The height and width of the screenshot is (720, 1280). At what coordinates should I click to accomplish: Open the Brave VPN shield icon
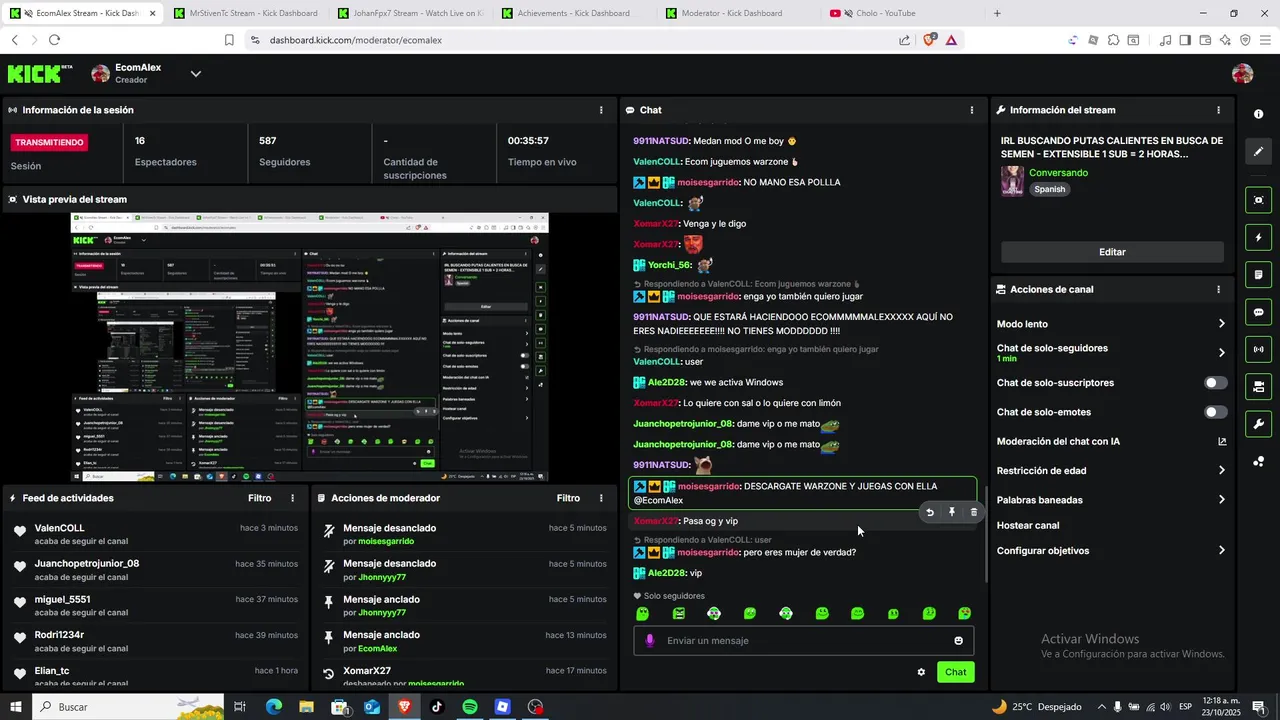coord(1245,40)
